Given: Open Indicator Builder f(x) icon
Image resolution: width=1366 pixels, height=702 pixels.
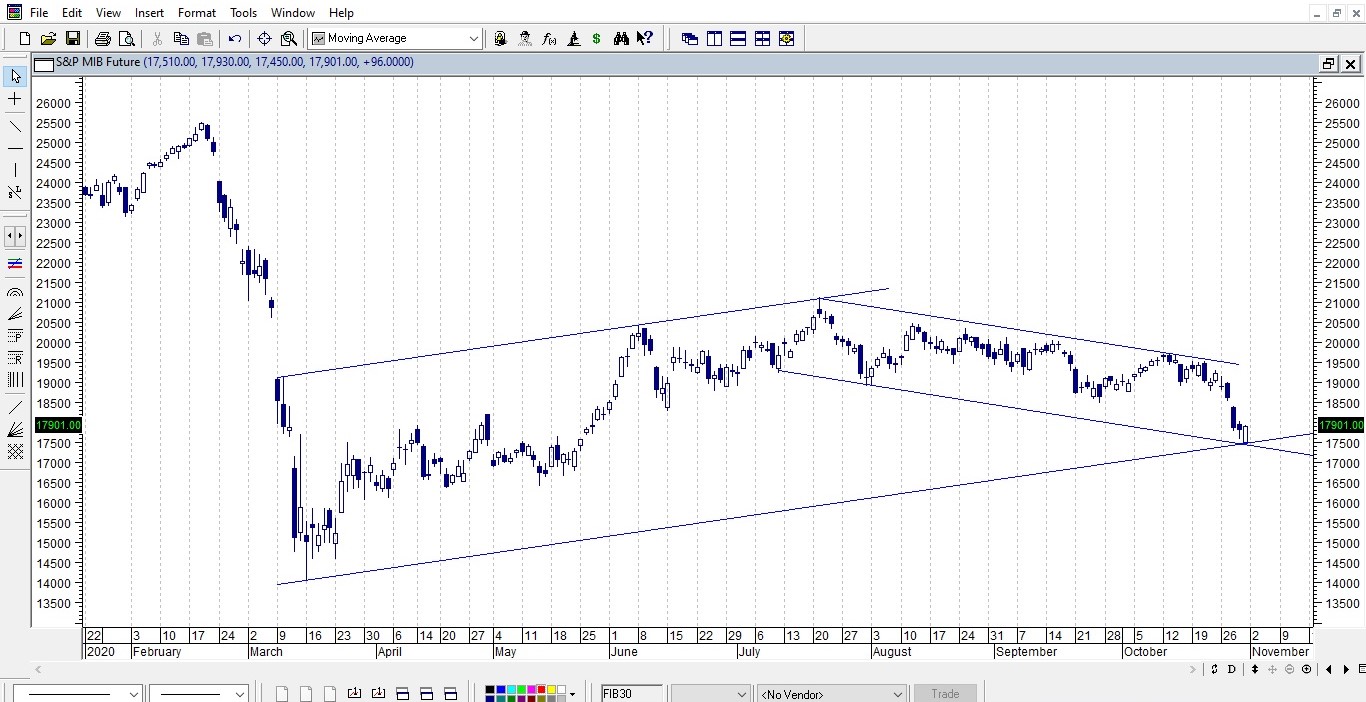Looking at the screenshot, I should tap(549, 38).
